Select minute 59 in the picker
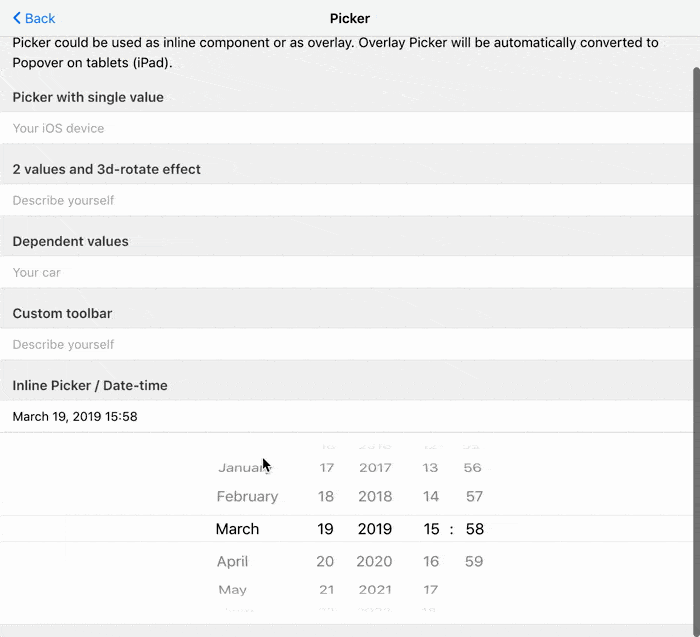 coord(474,561)
